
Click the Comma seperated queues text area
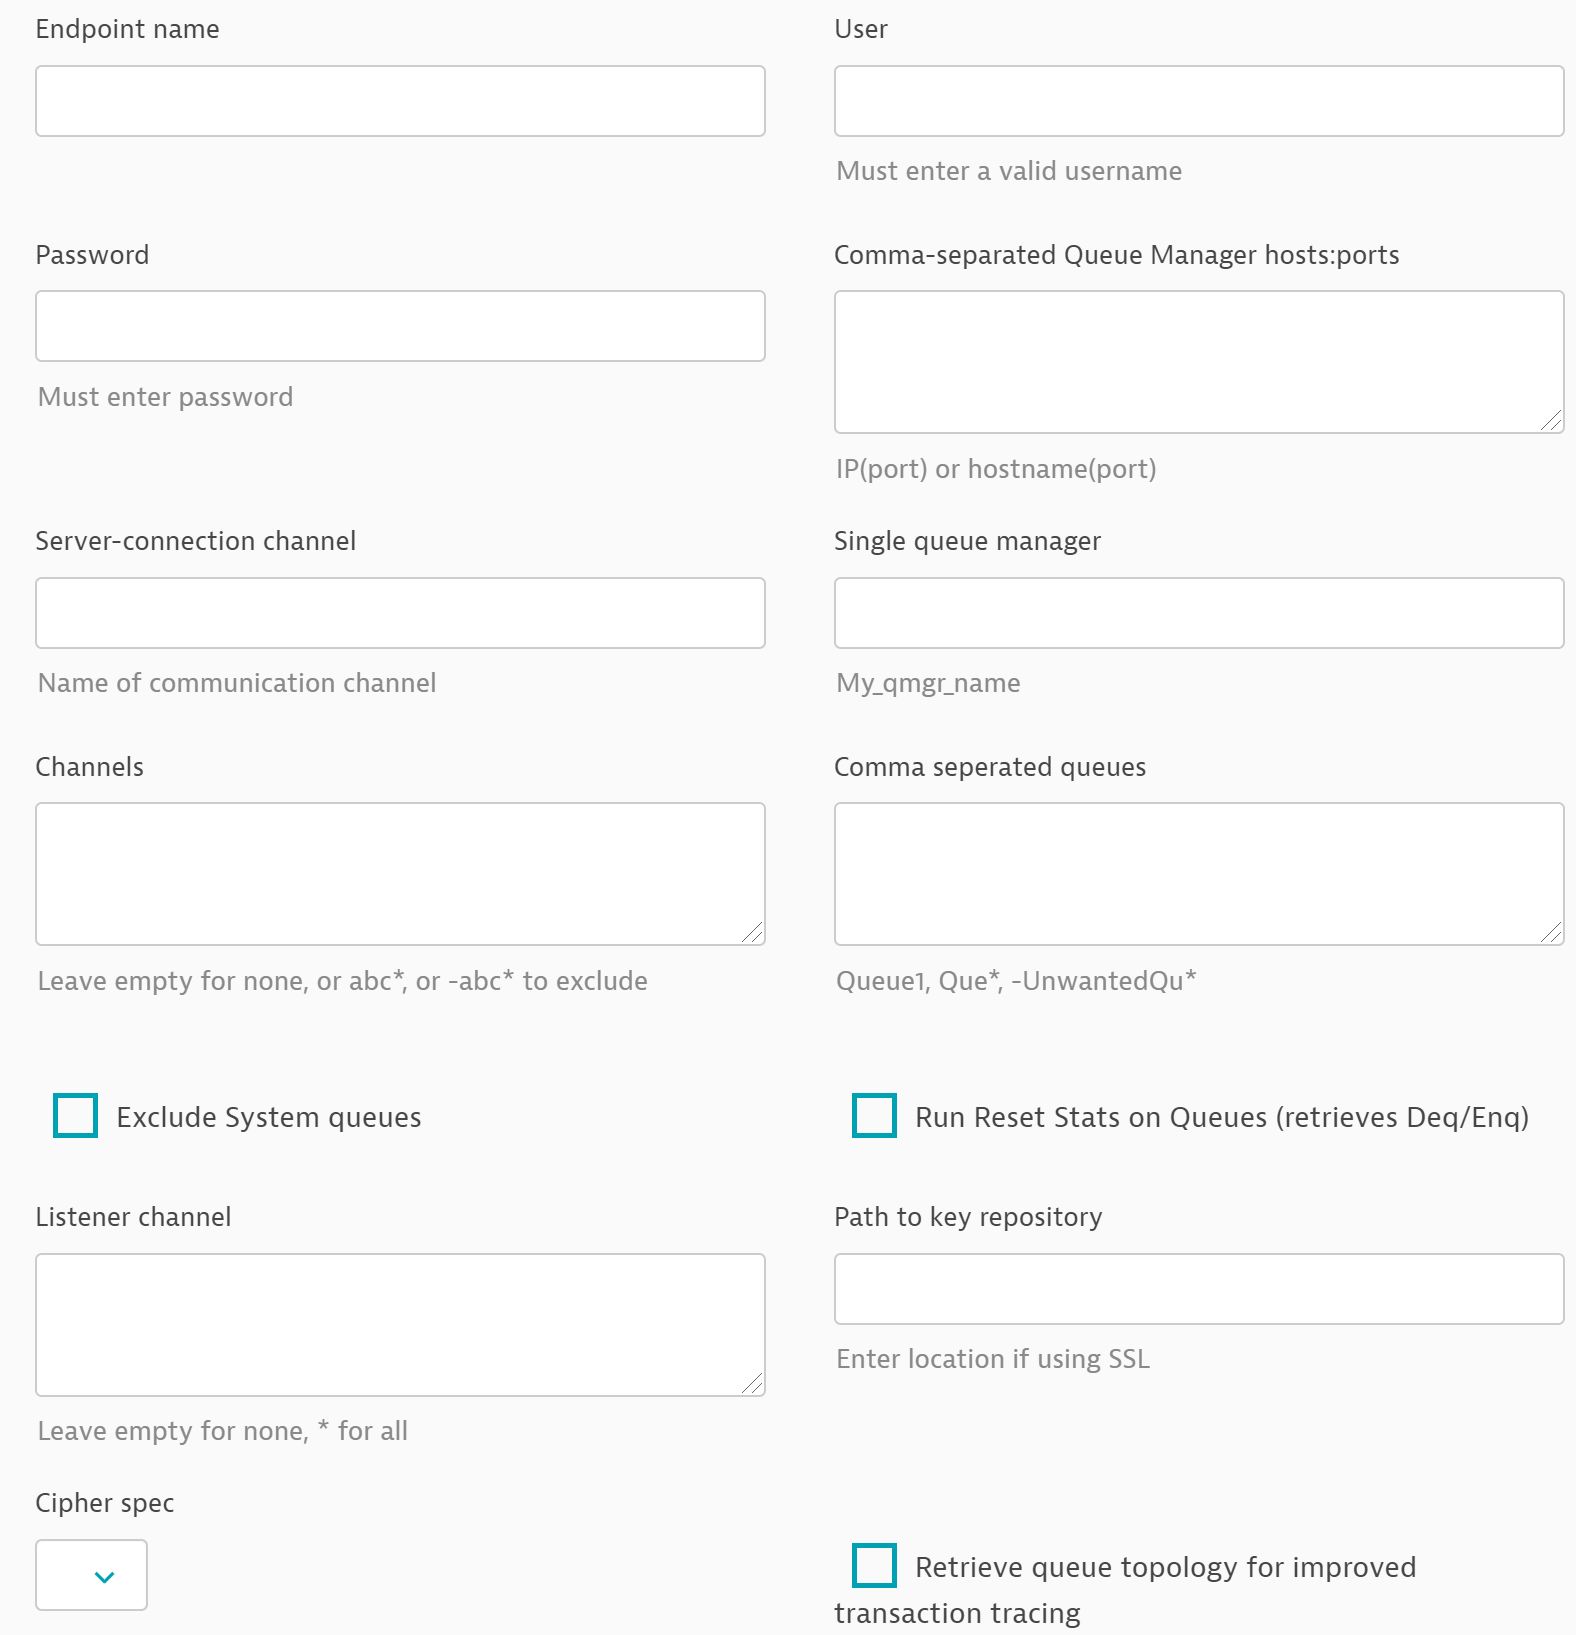1198,873
